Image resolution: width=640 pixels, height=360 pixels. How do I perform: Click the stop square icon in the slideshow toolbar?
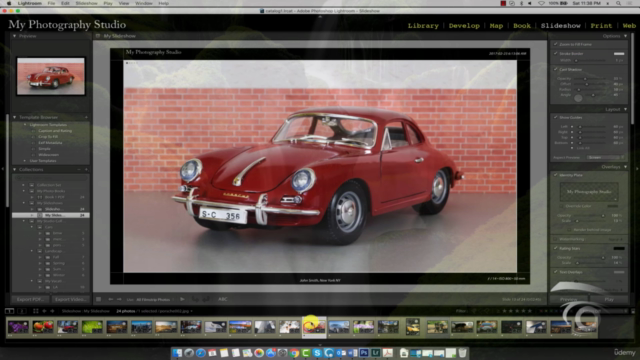coord(98,299)
